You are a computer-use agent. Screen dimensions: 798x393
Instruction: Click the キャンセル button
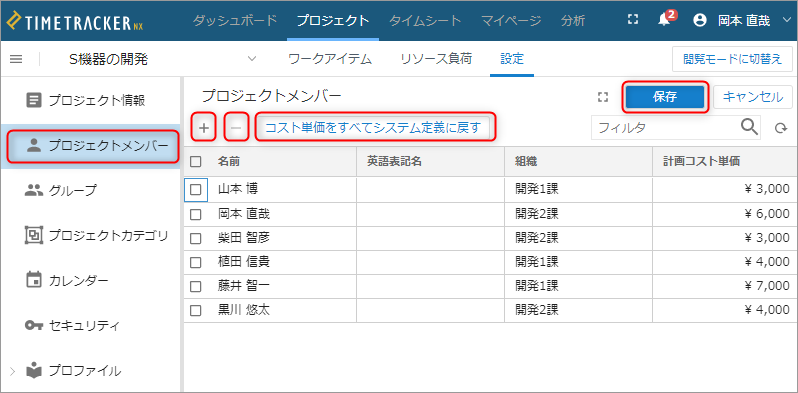click(753, 97)
